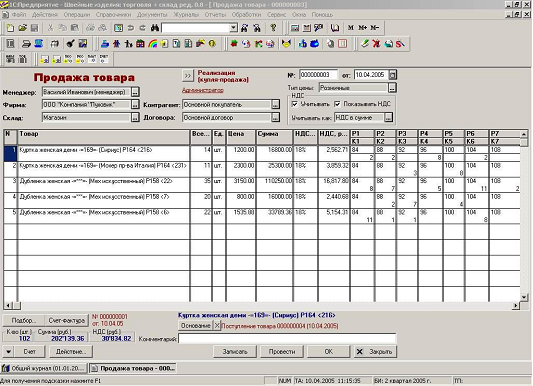The image size is (533, 386).
Task: Open the calculator icon in top toolbar
Action: [295, 28]
